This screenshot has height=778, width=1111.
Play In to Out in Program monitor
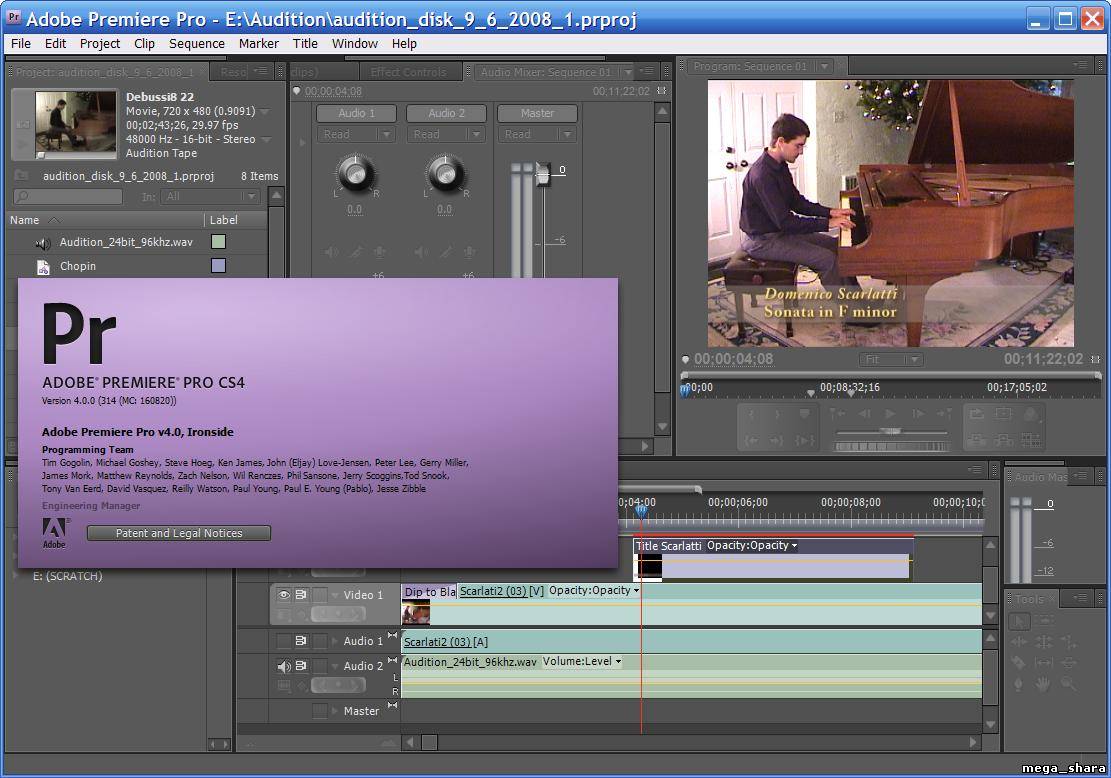click(x=804, y=441)
